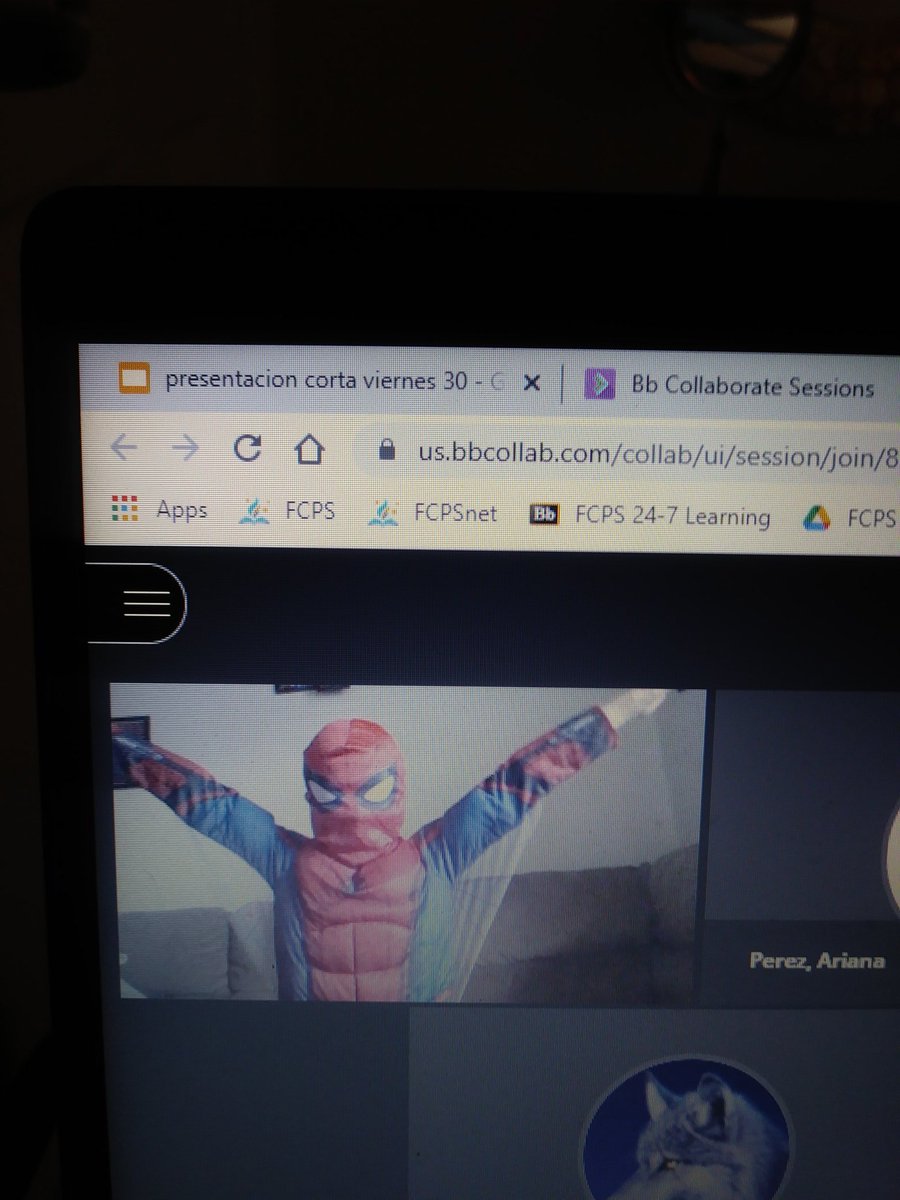Open the Apps bookmarks shortcut
Screen dimensions: 900x1200
coord(158,511)
